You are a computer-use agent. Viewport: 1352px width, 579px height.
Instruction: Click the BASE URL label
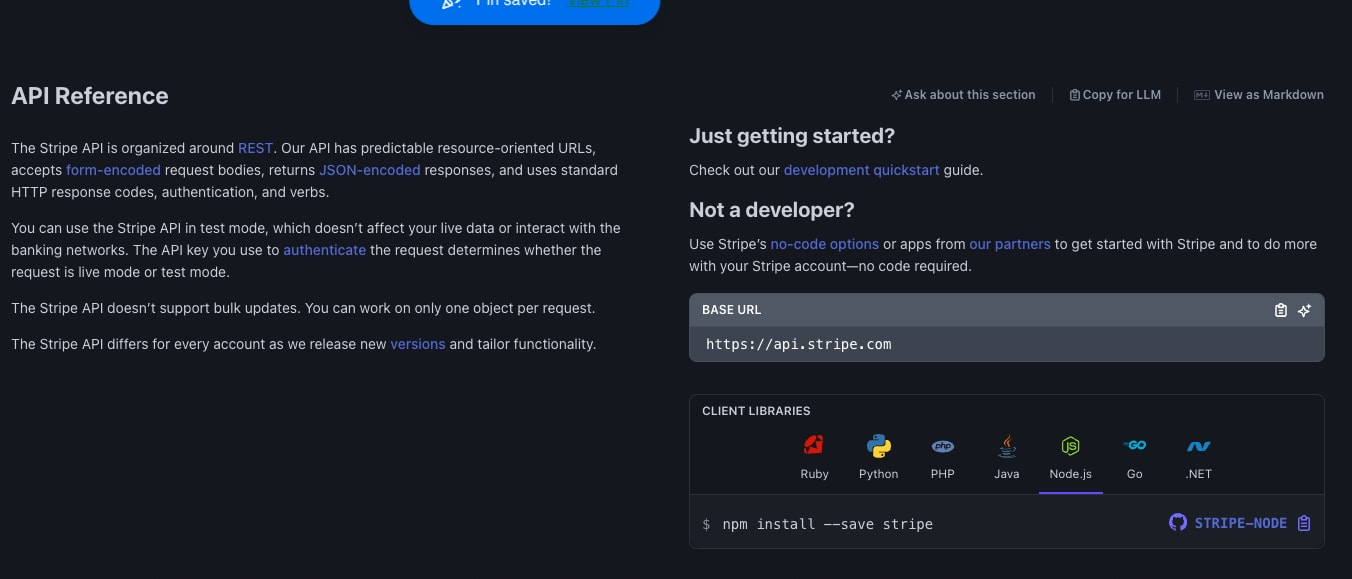(732, 310)
